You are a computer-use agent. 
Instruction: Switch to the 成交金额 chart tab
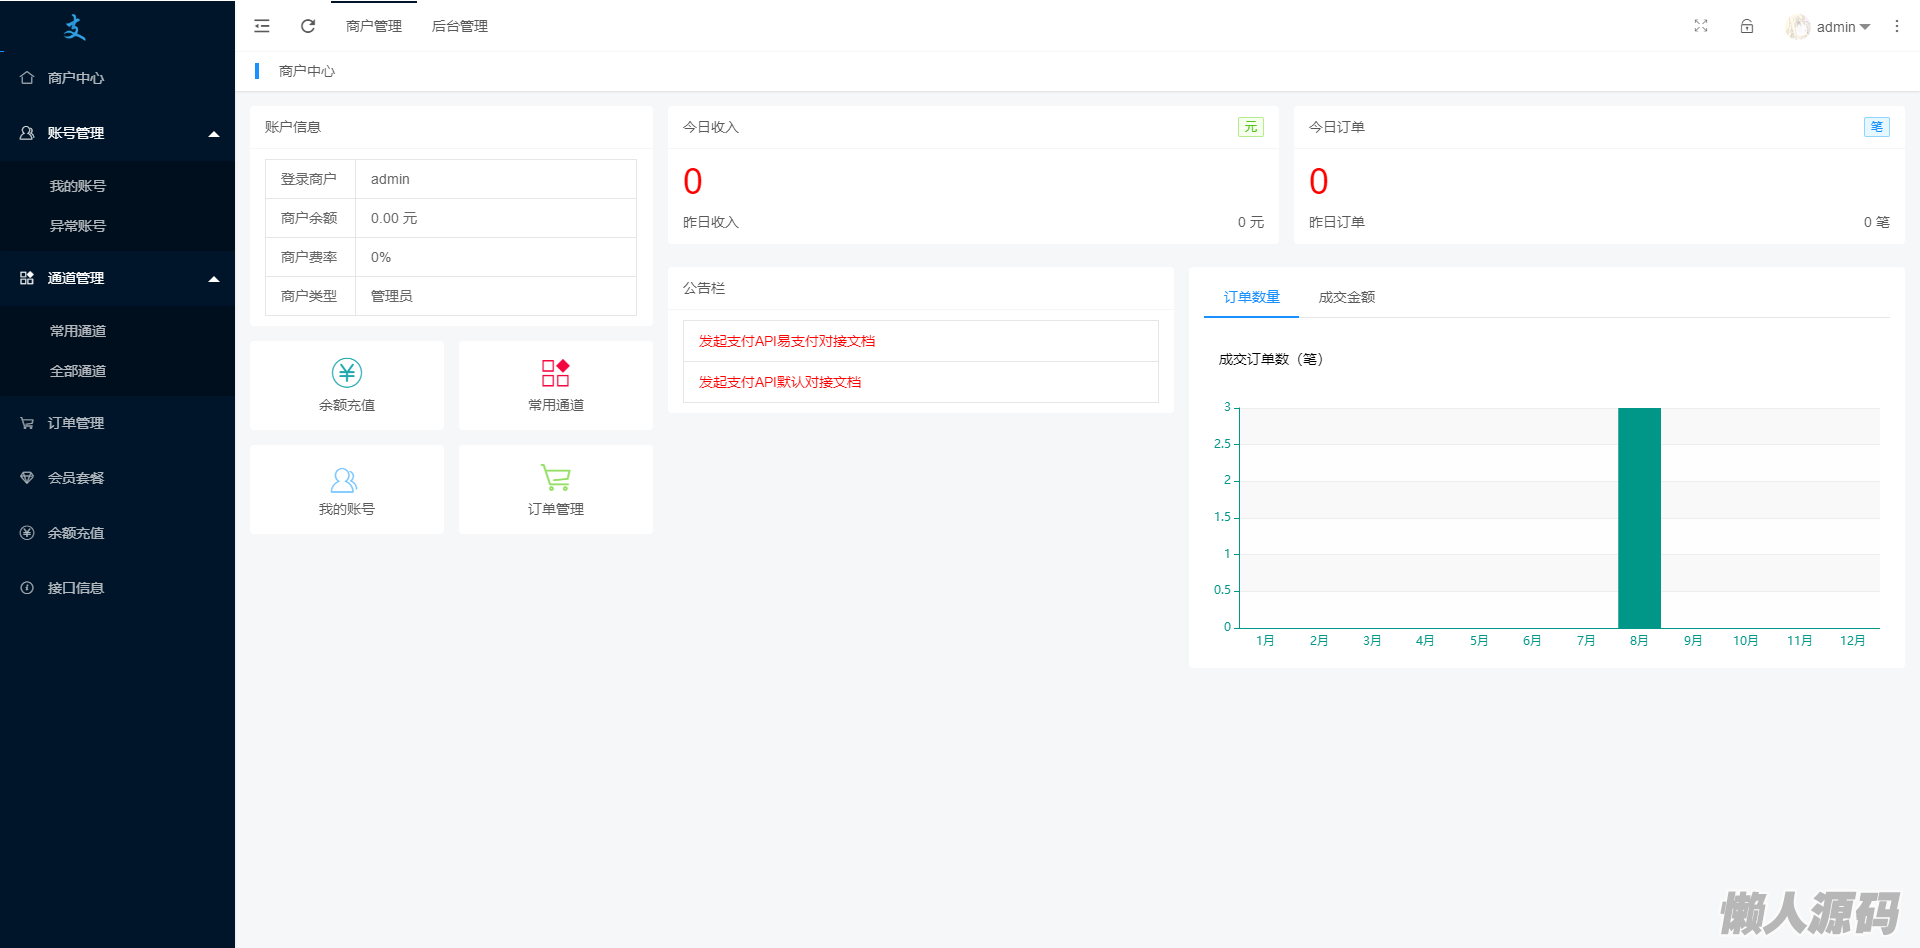1346,297
